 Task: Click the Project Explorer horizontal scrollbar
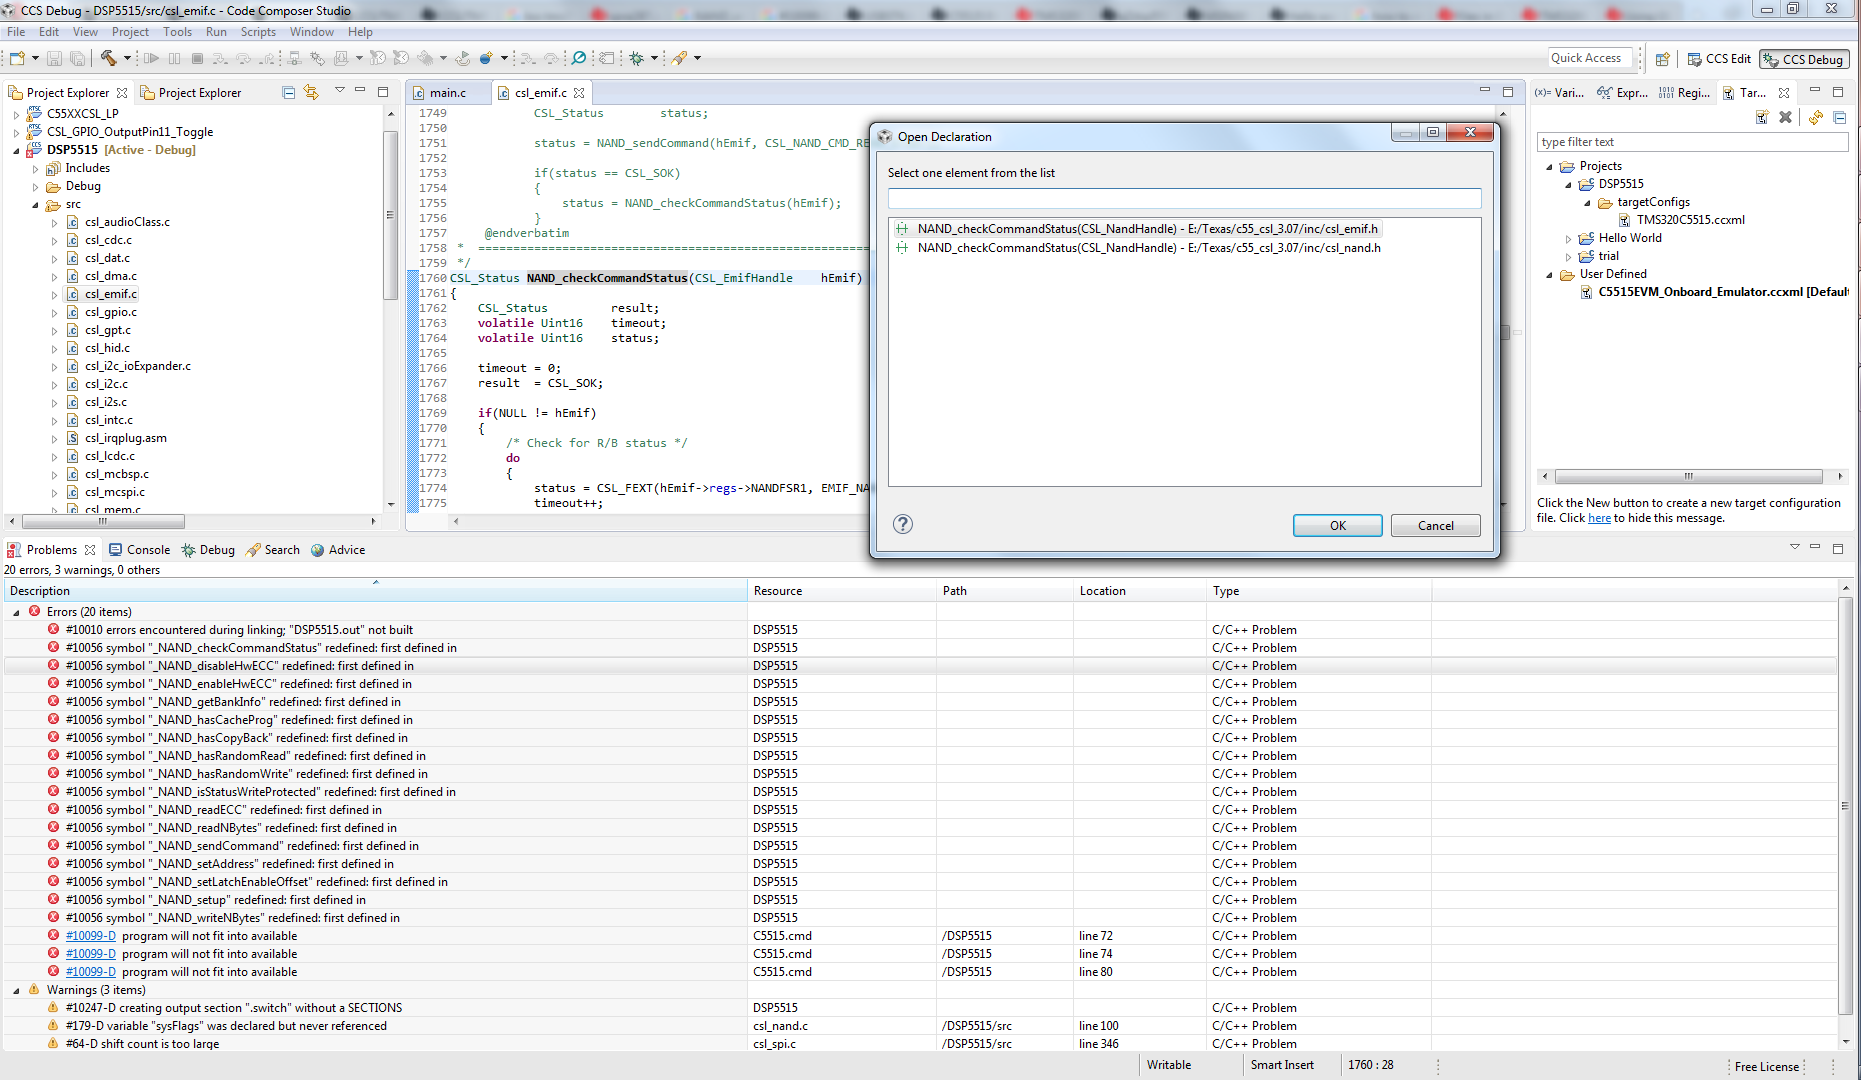103,521
